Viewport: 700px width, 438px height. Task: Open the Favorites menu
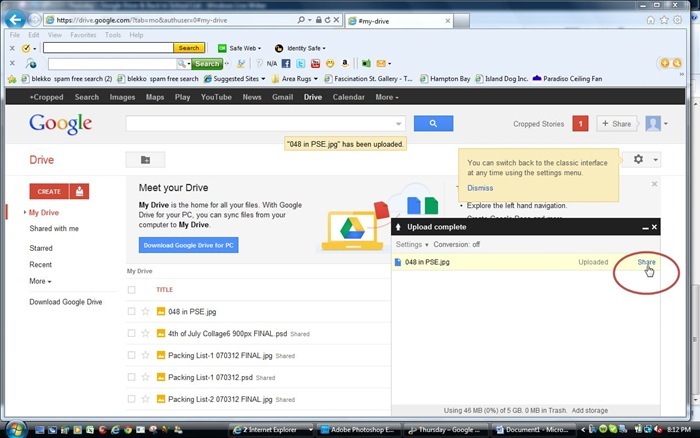(x=83, y=35)
